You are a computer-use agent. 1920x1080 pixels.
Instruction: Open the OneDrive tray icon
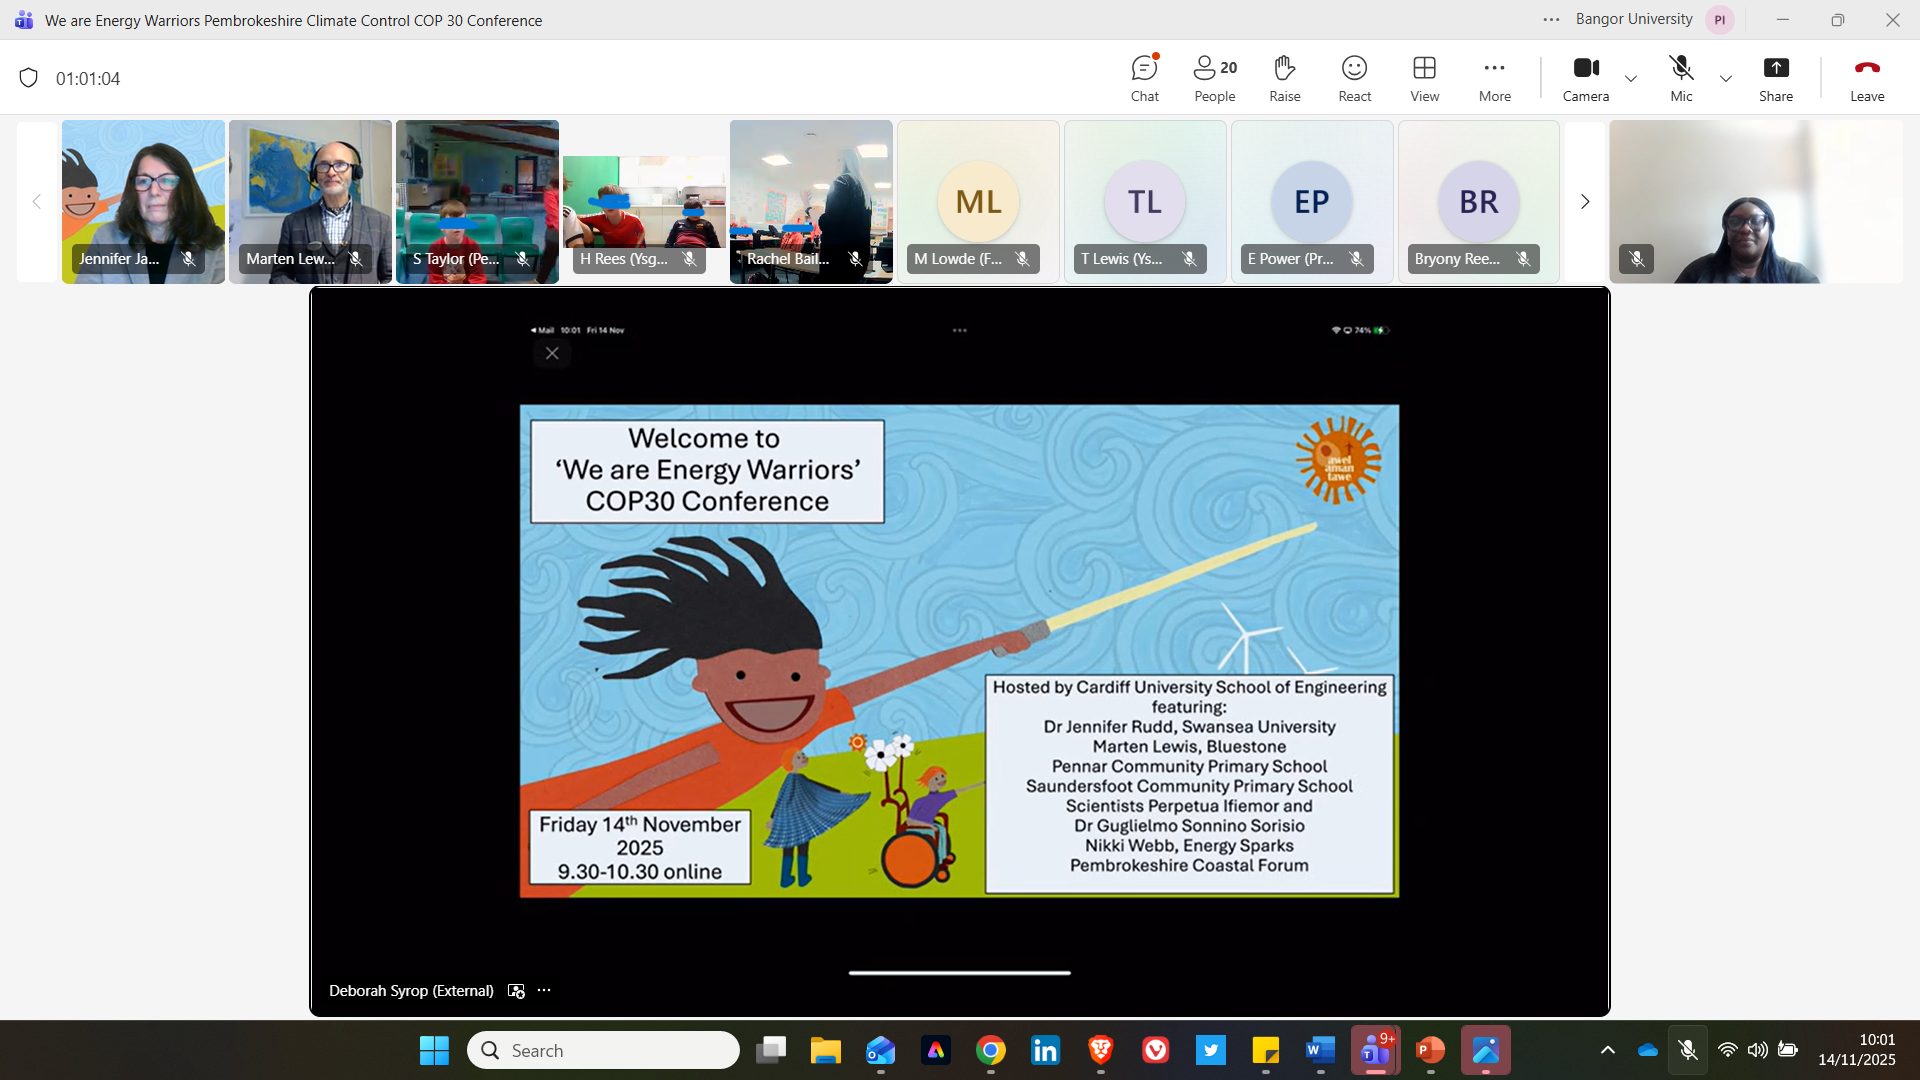1648,1050
